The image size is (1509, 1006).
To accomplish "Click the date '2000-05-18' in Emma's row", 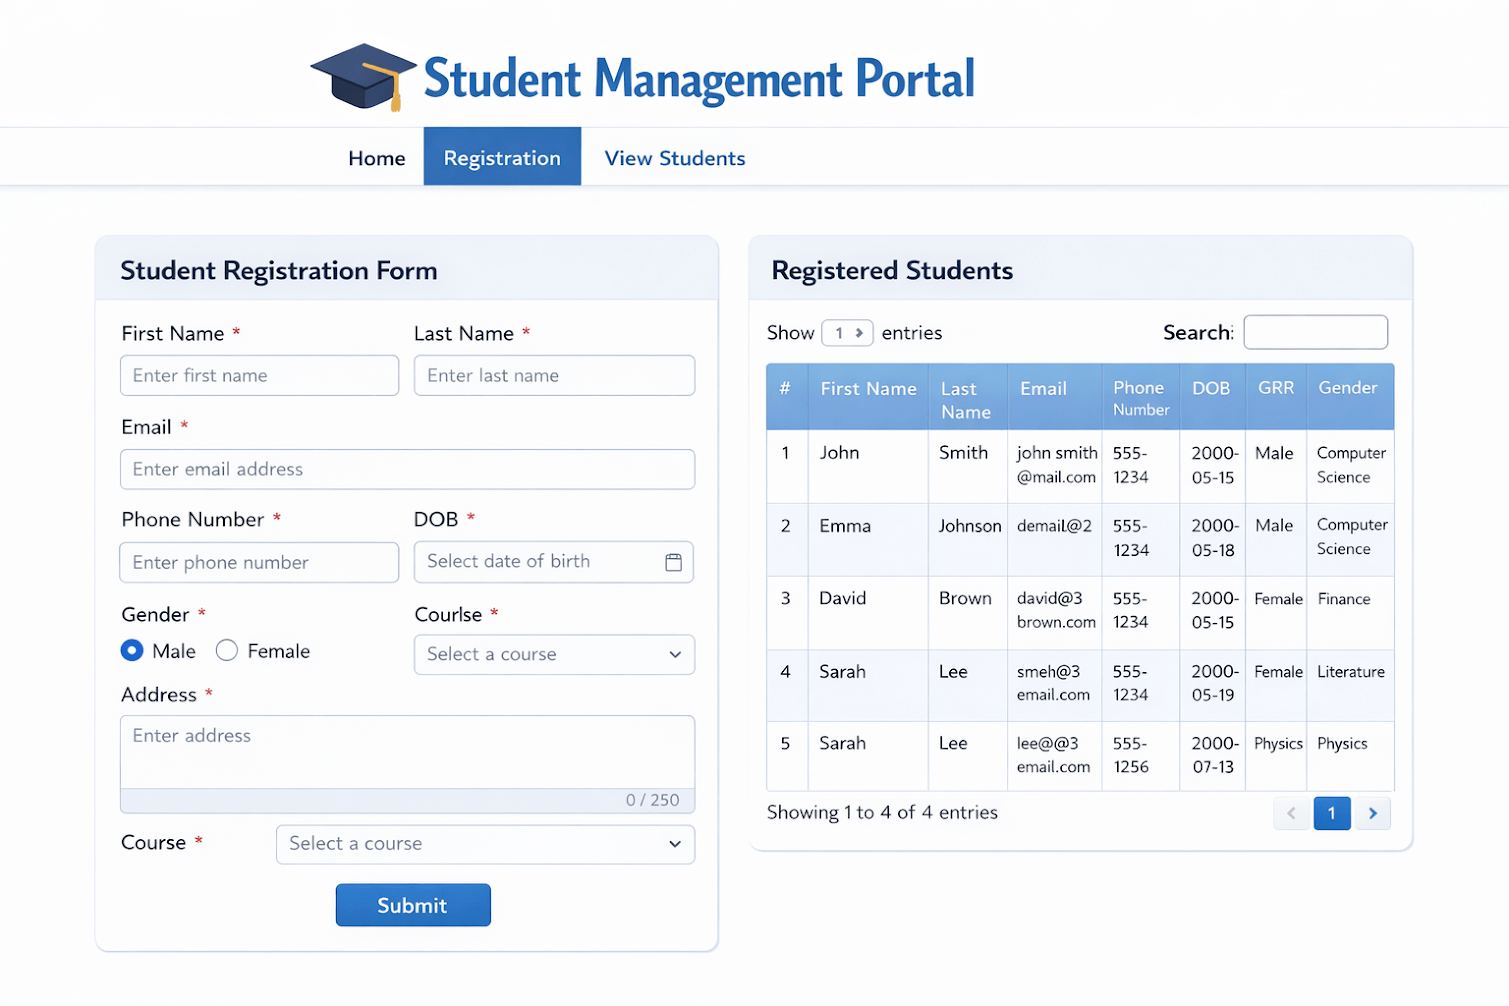I will (1214, 538).
